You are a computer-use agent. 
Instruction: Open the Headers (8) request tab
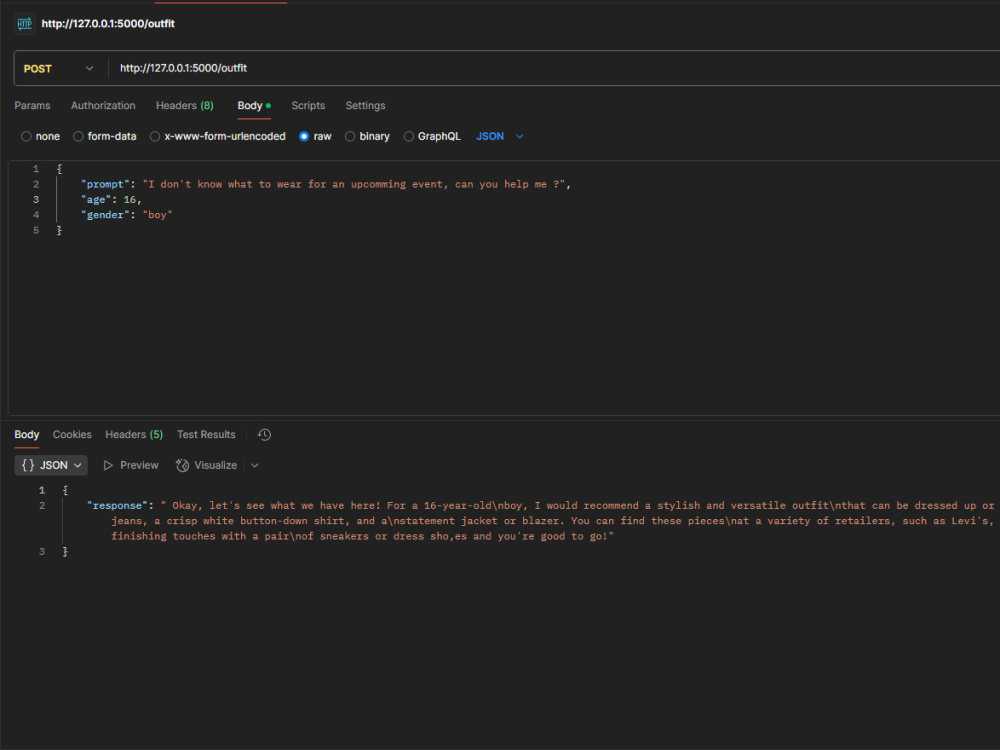[x=185, y=106]
